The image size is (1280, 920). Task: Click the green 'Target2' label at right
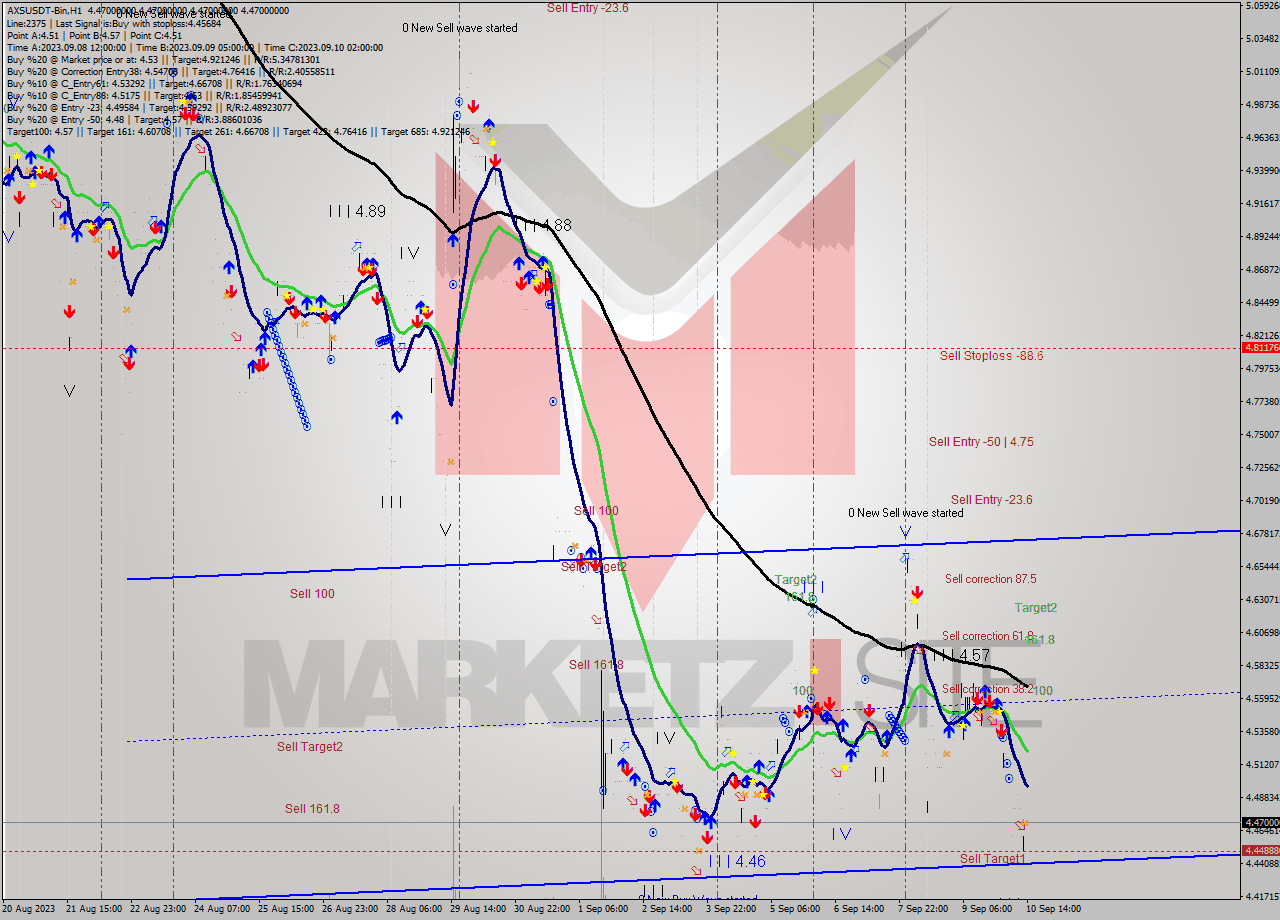tap(1036, 607)
